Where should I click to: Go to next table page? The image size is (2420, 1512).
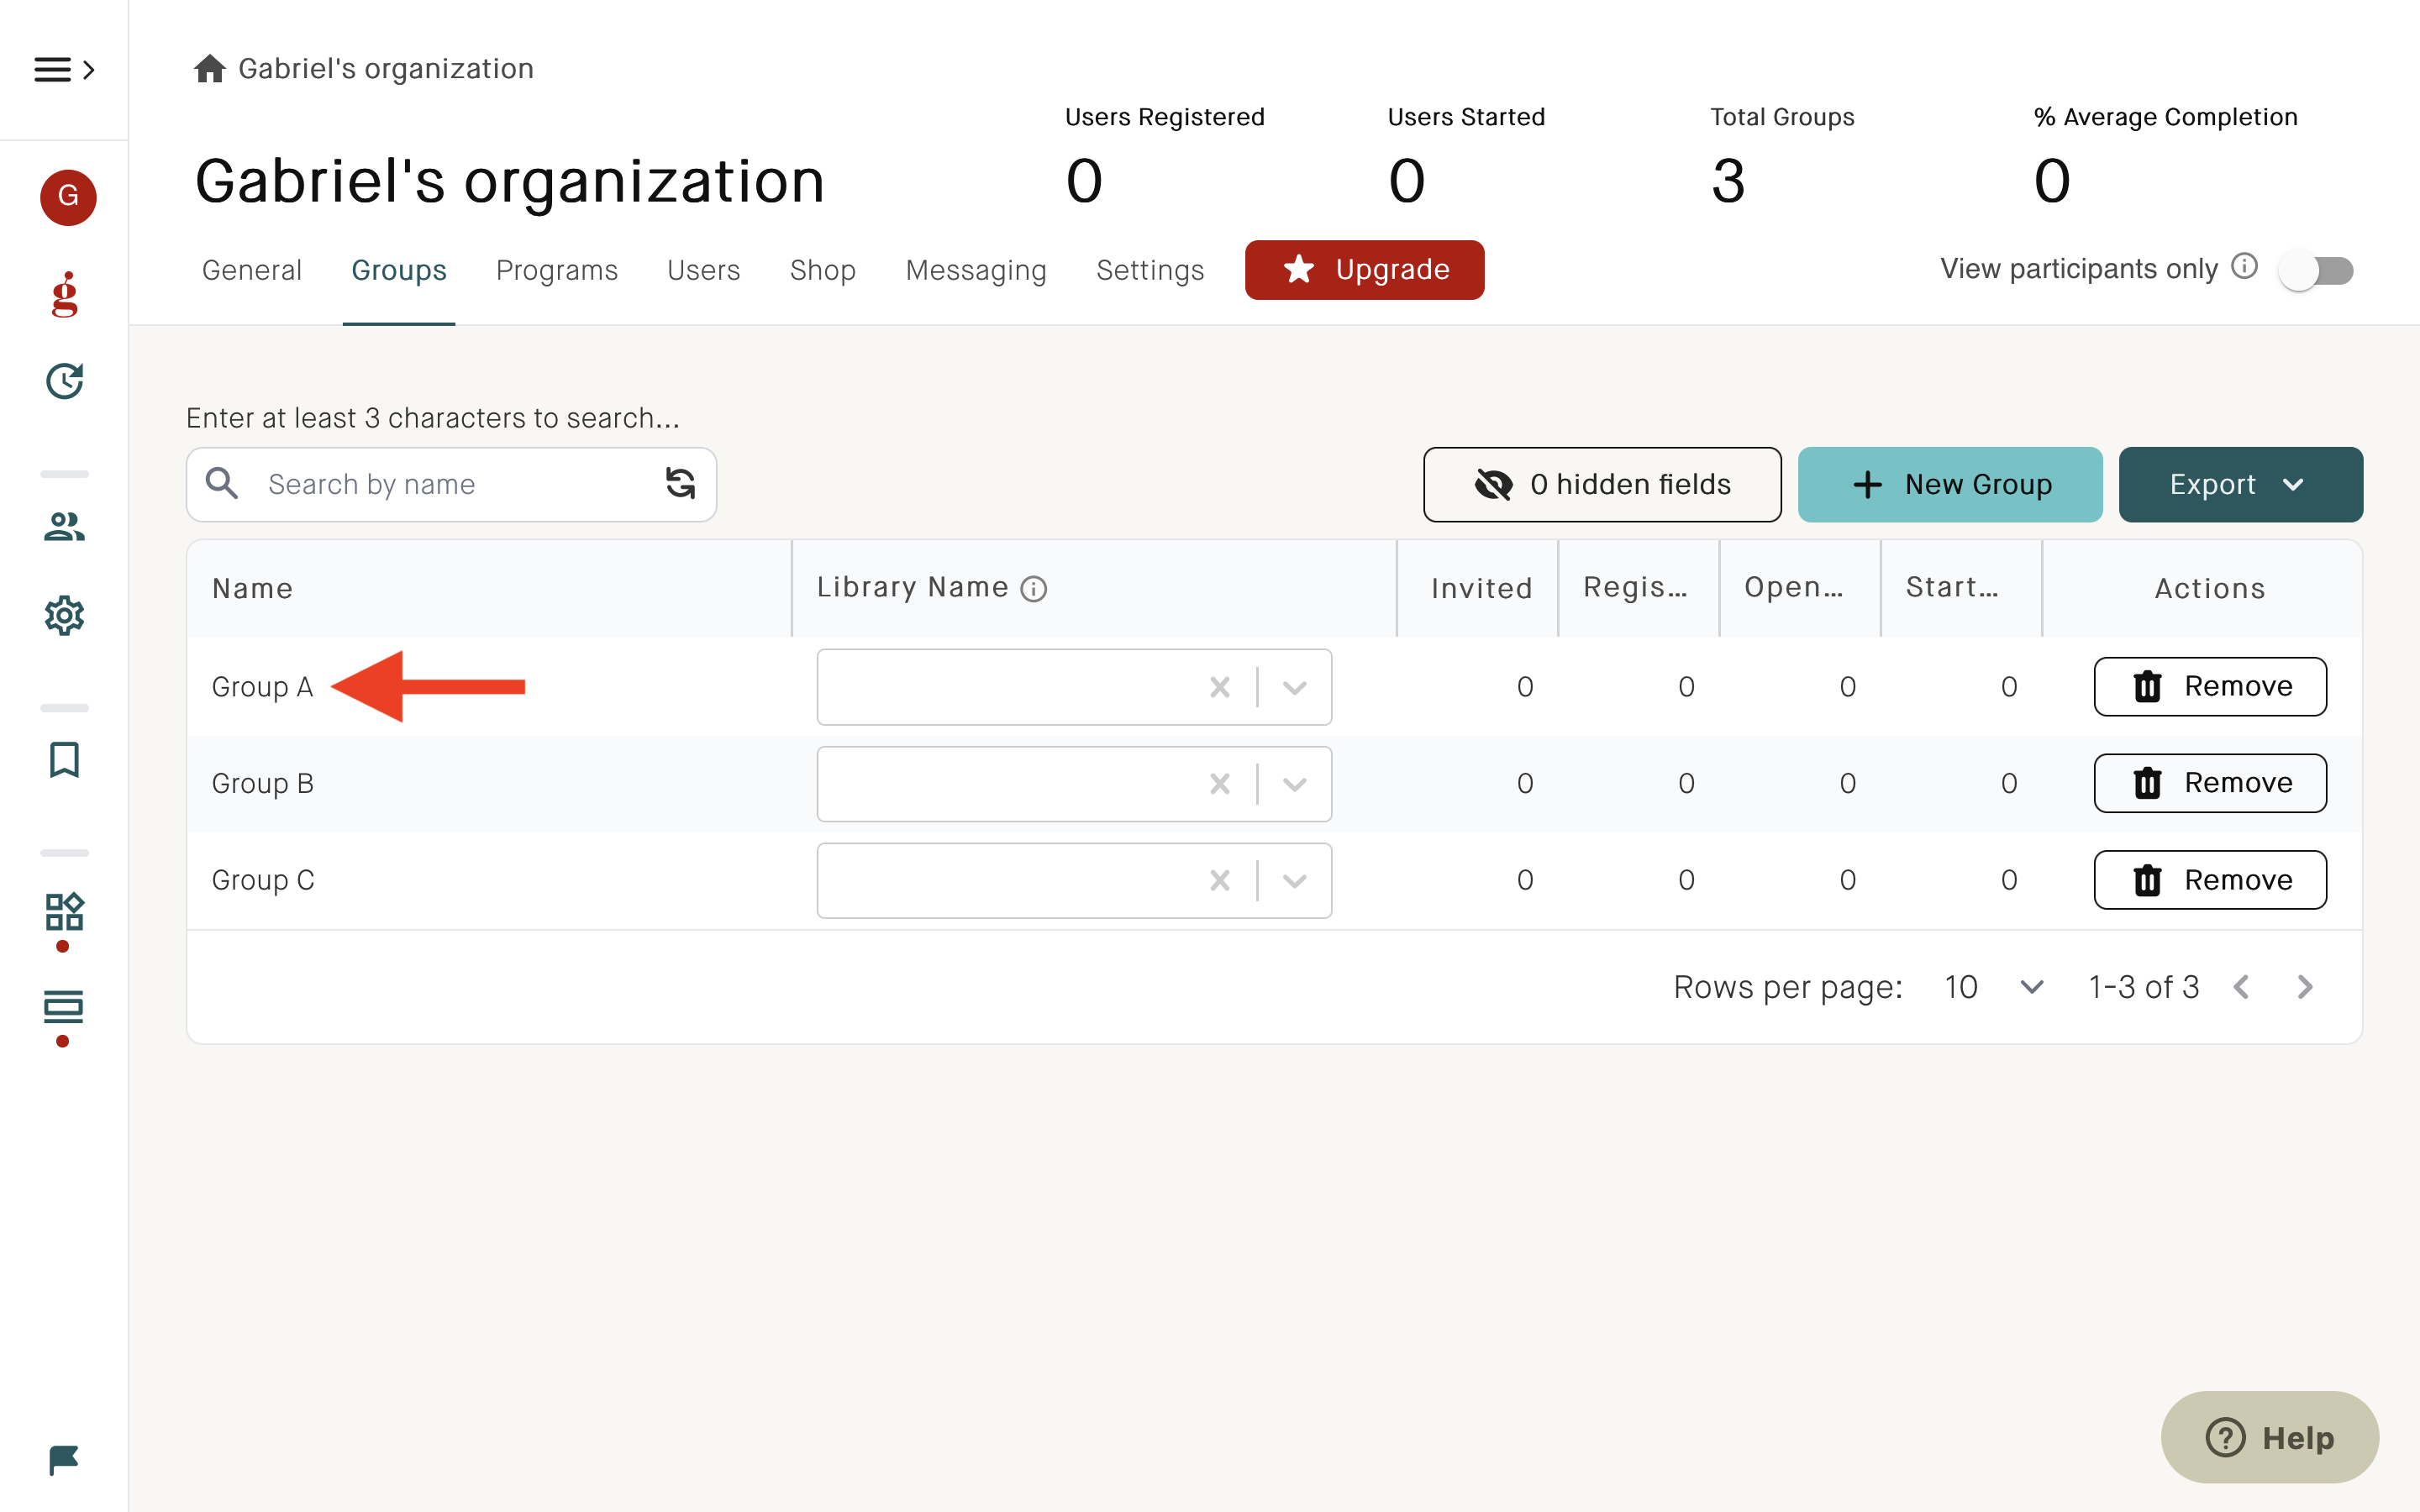(x=2306, y=987)
